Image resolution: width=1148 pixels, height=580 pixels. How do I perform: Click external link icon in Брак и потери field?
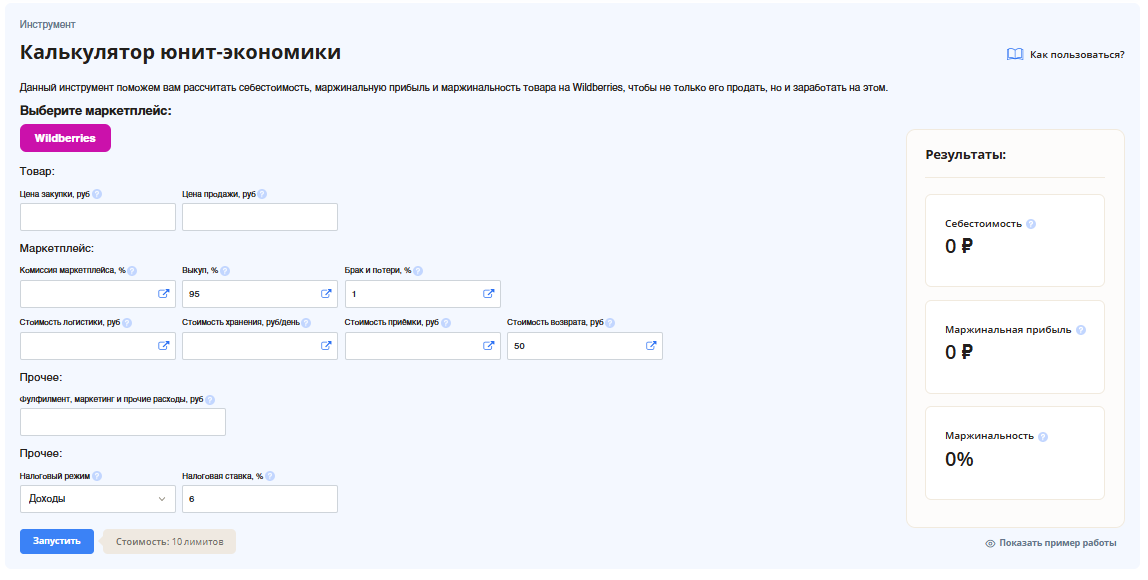coord(489,294)
